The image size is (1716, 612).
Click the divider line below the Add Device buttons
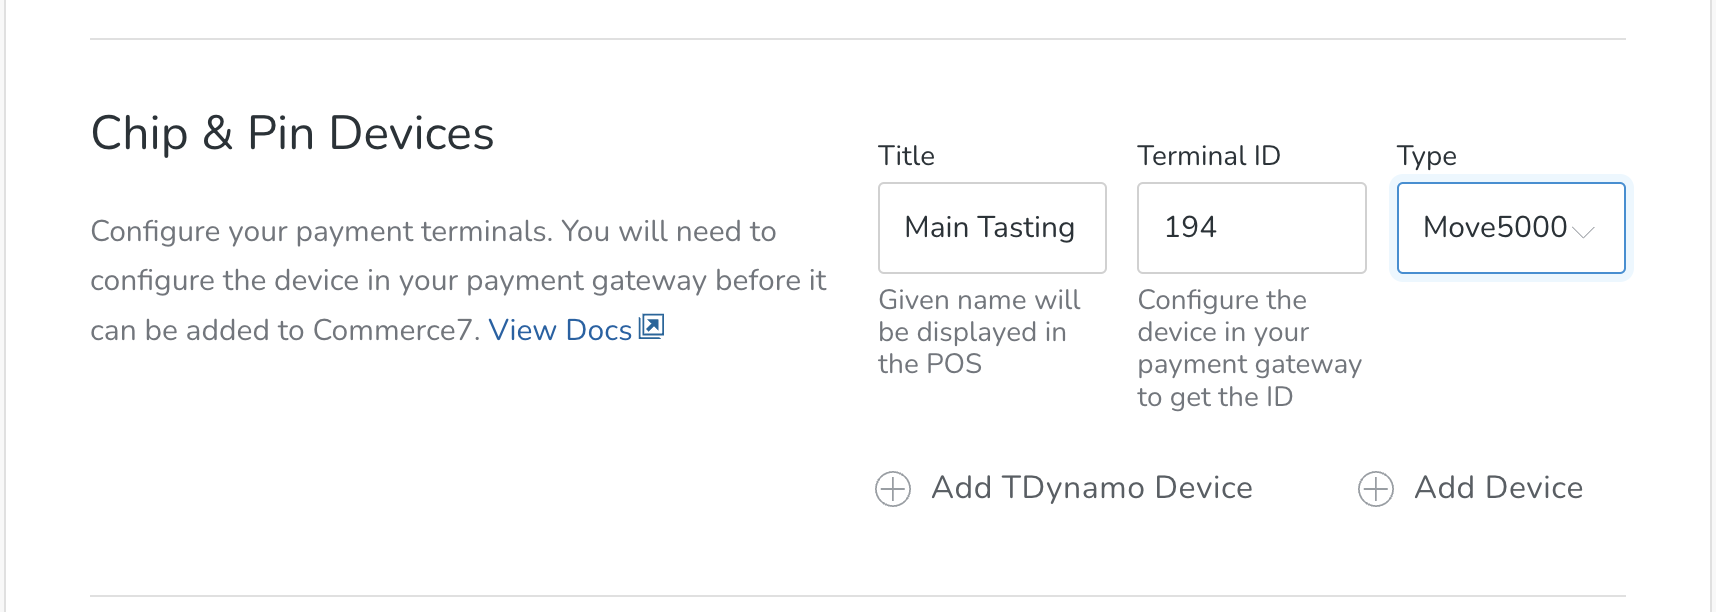857,596
